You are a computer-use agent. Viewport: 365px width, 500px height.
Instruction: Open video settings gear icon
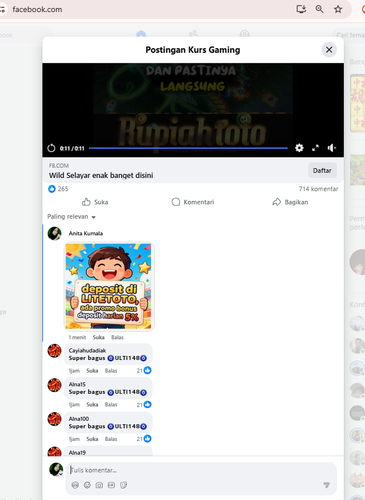(x=299, y=148)
